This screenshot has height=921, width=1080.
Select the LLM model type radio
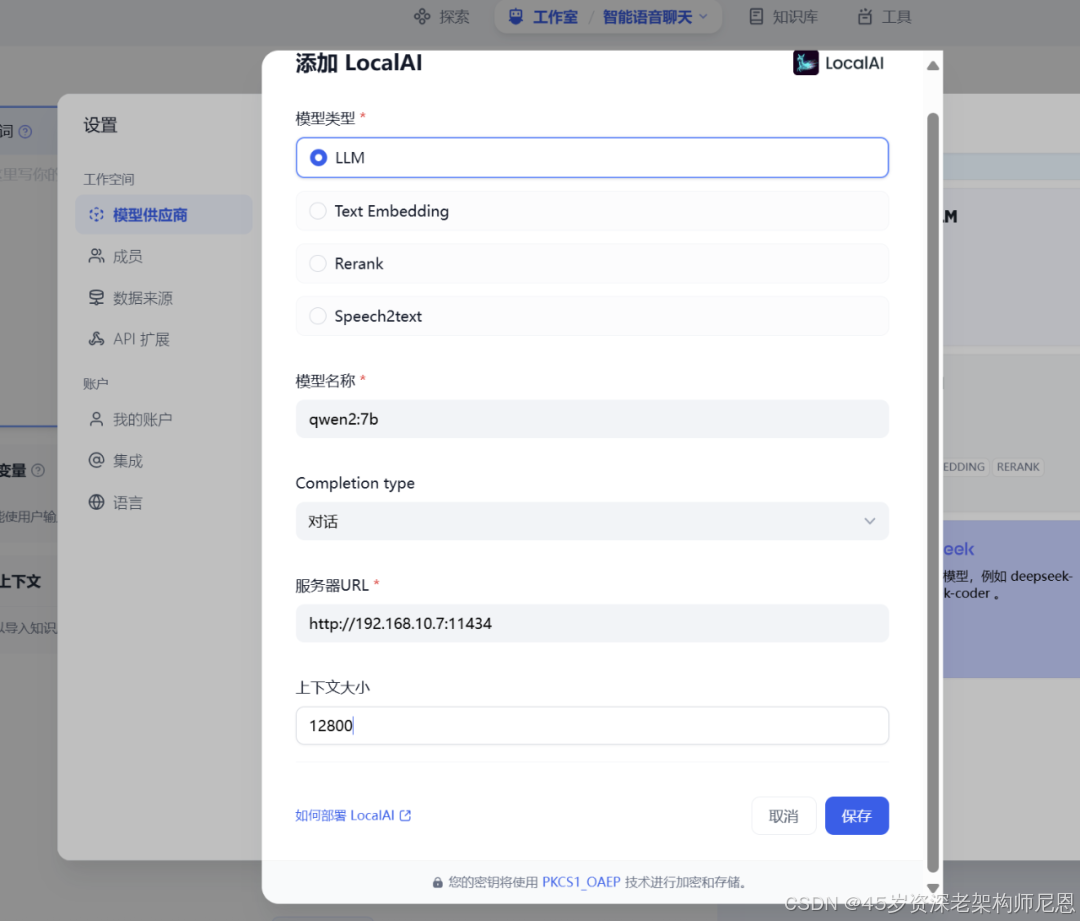(x=592, y=158)
